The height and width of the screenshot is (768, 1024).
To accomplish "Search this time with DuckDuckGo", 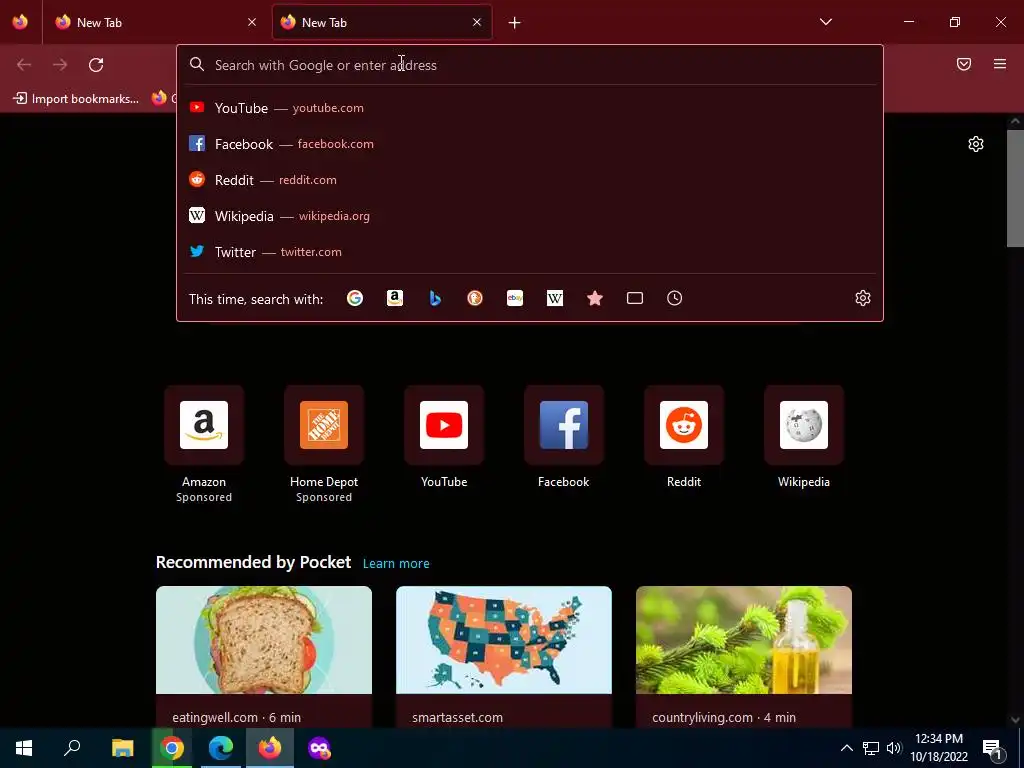I will [475, 298].
